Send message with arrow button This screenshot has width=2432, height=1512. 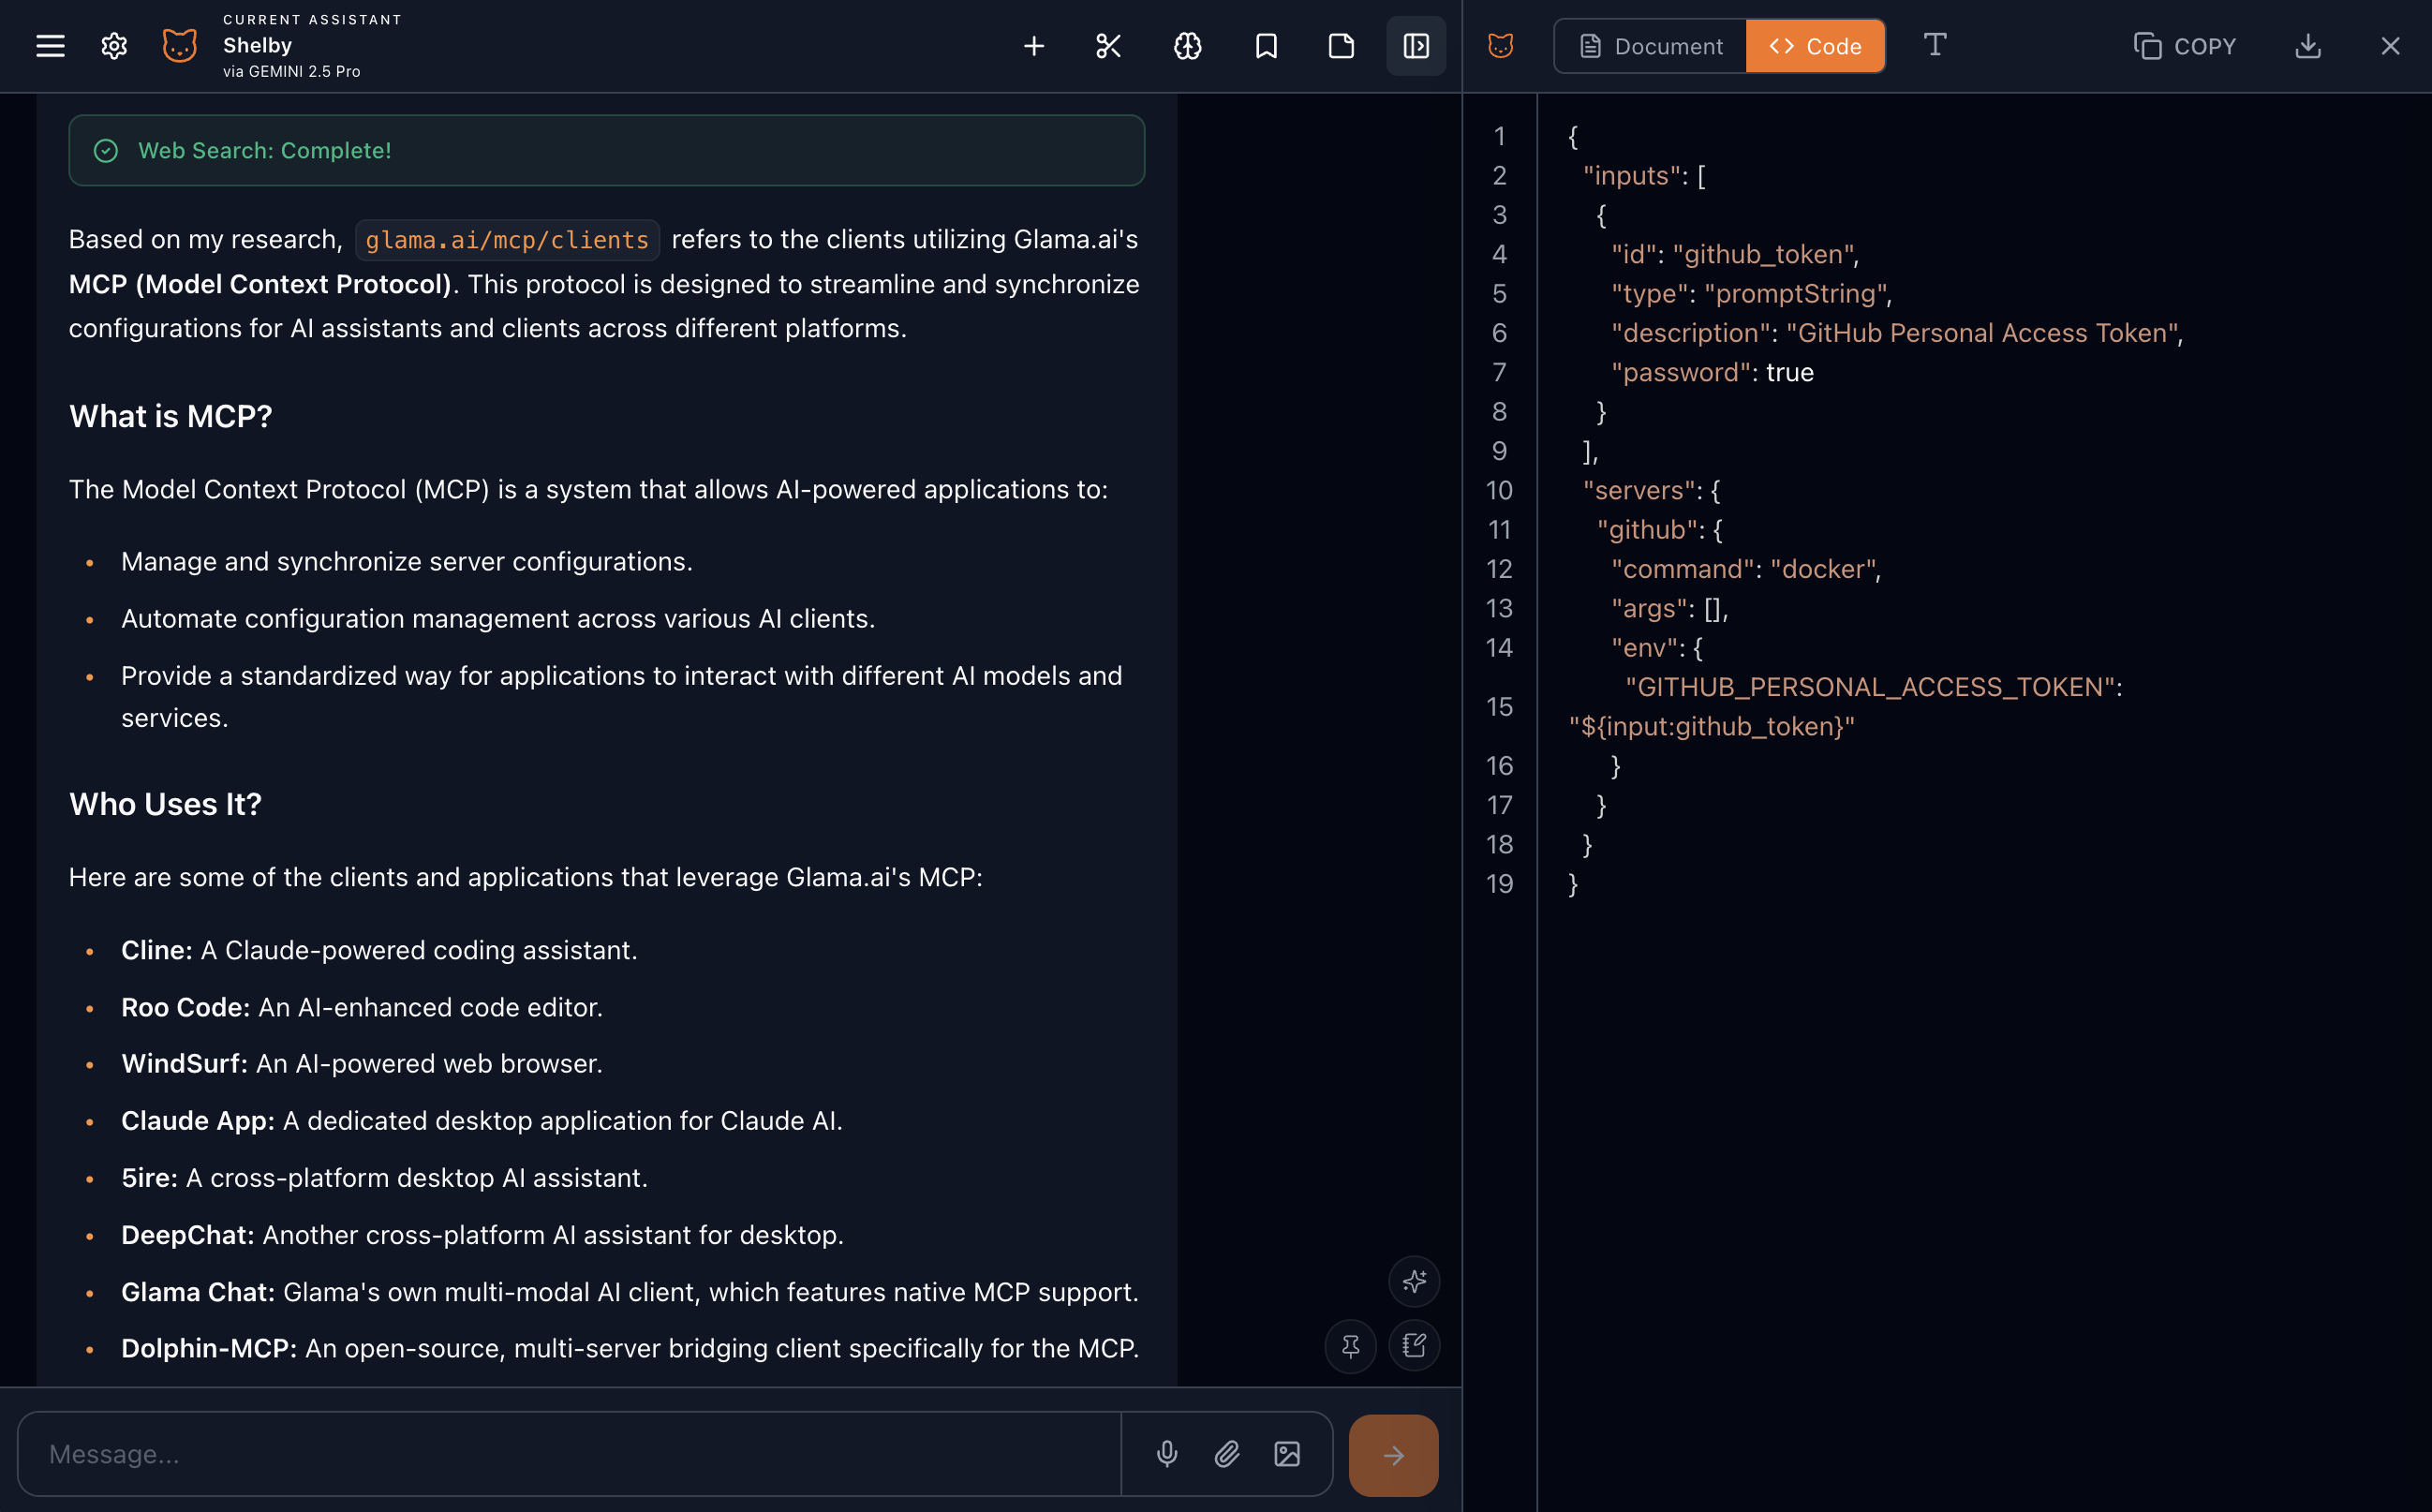tap(1393, 1455)
